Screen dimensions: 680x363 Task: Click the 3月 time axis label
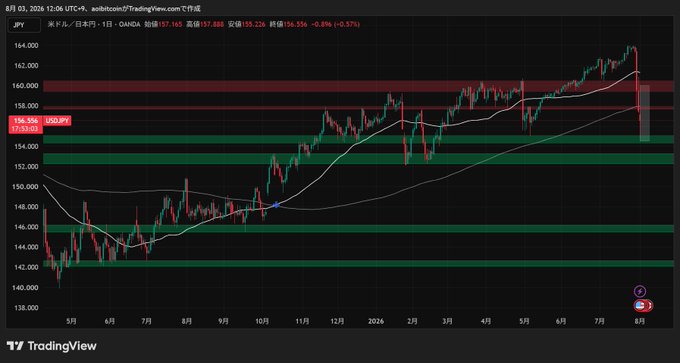[x=448, y=321]
